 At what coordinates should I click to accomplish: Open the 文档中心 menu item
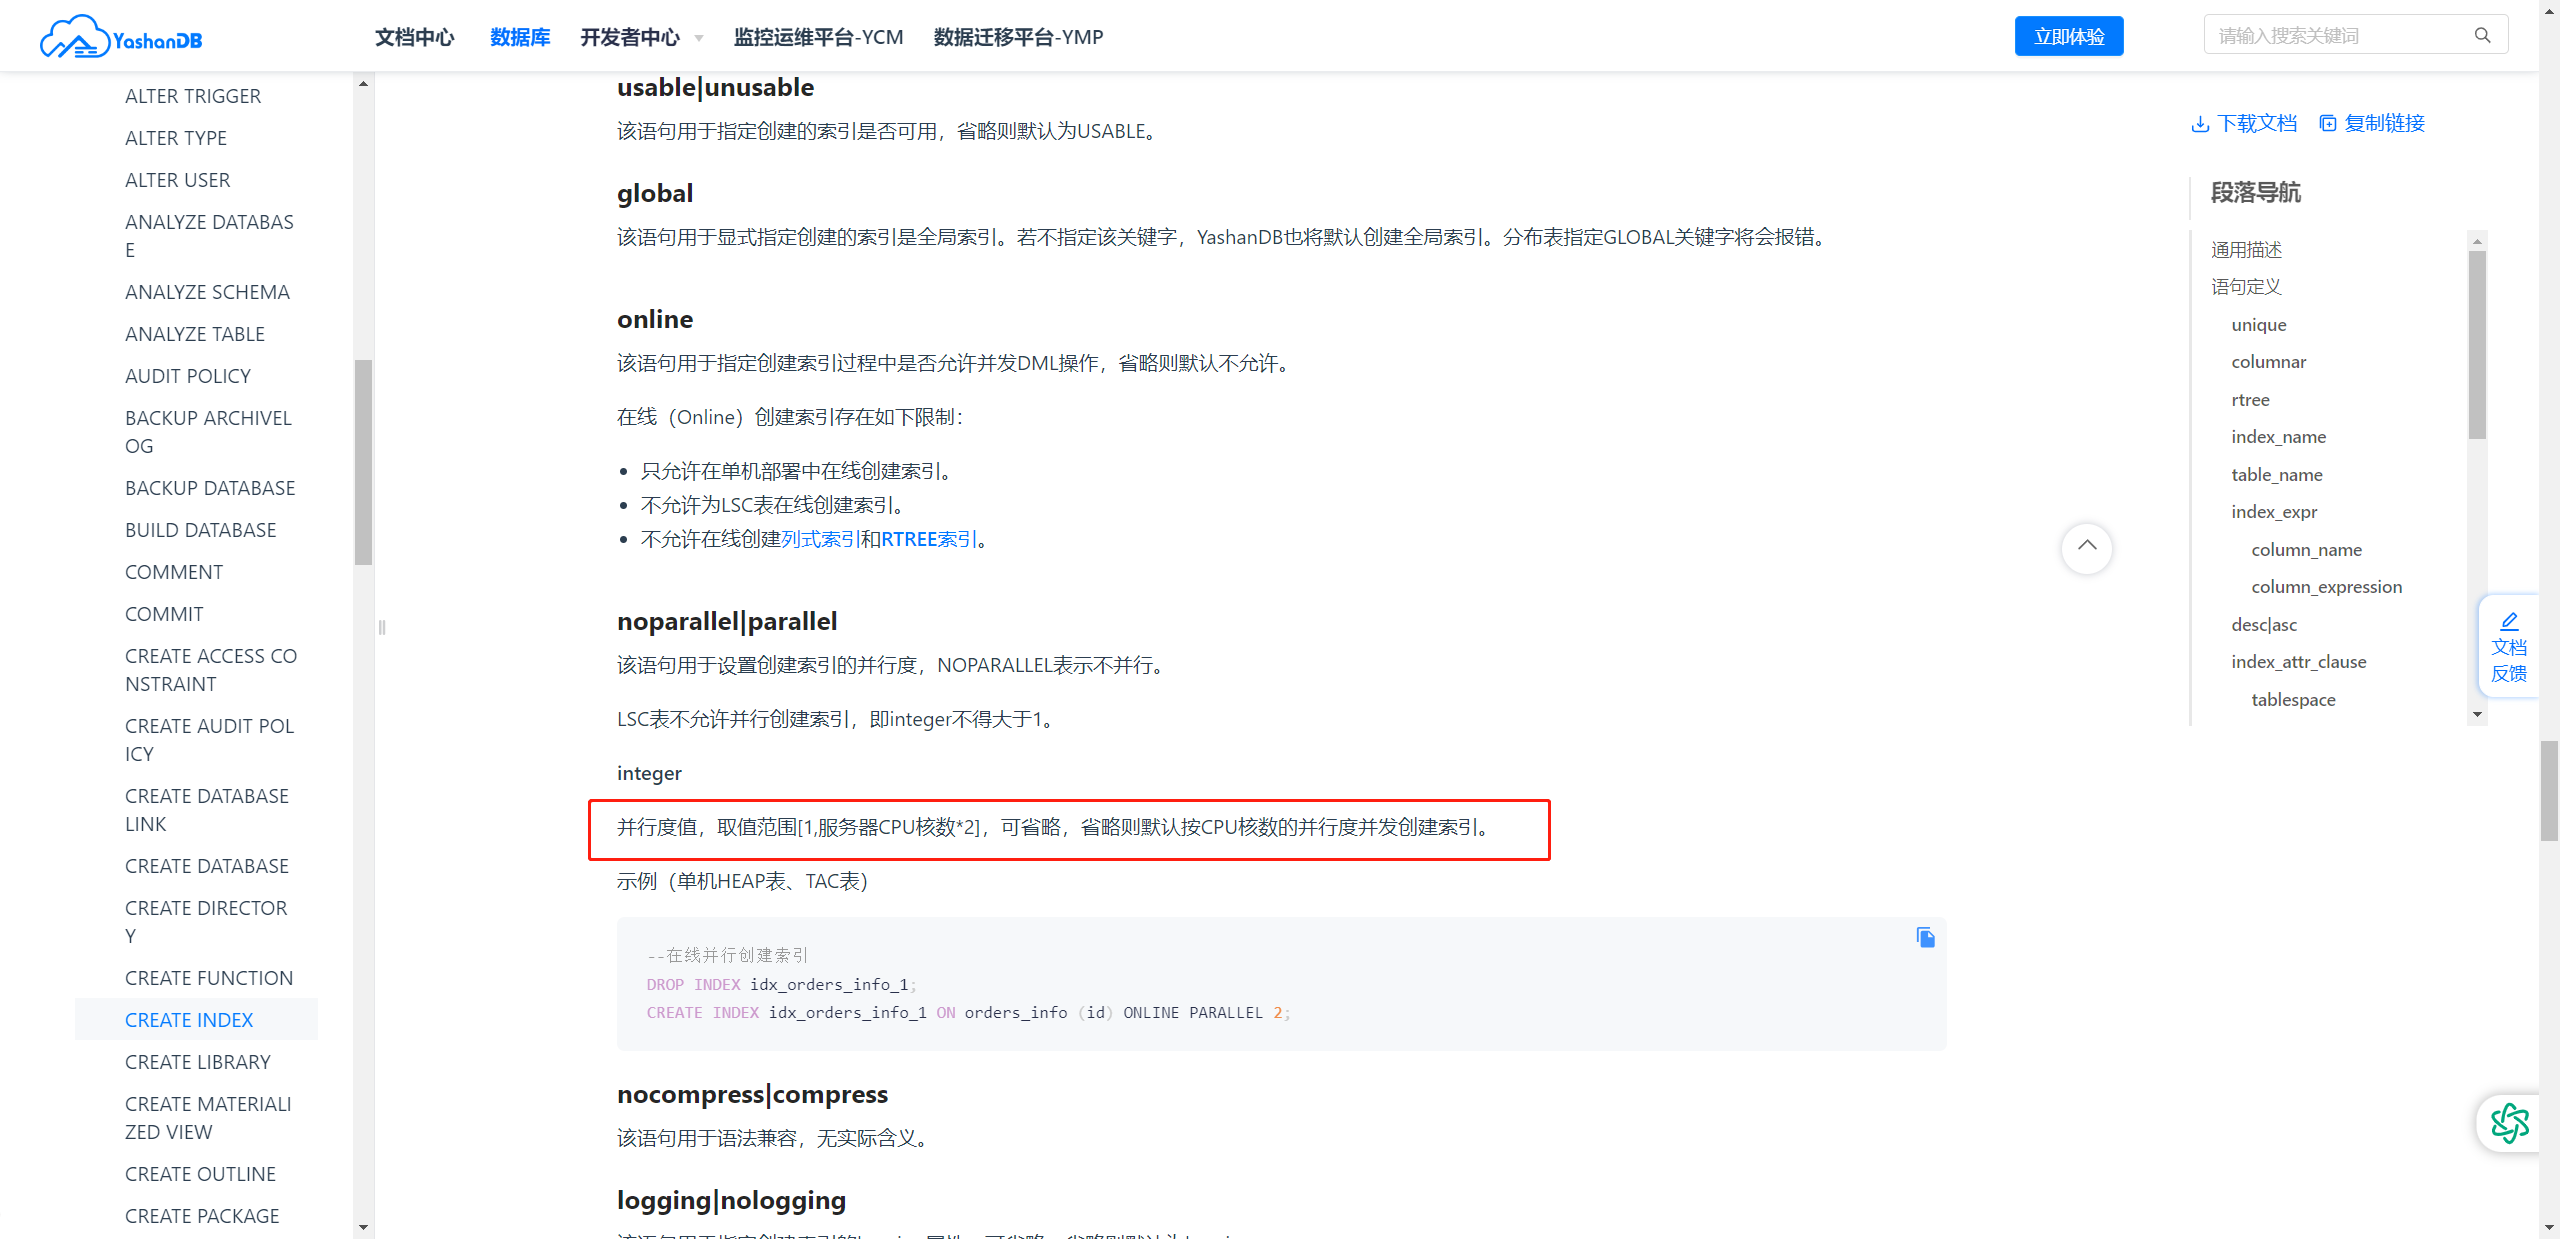click(x=414, y=38)
